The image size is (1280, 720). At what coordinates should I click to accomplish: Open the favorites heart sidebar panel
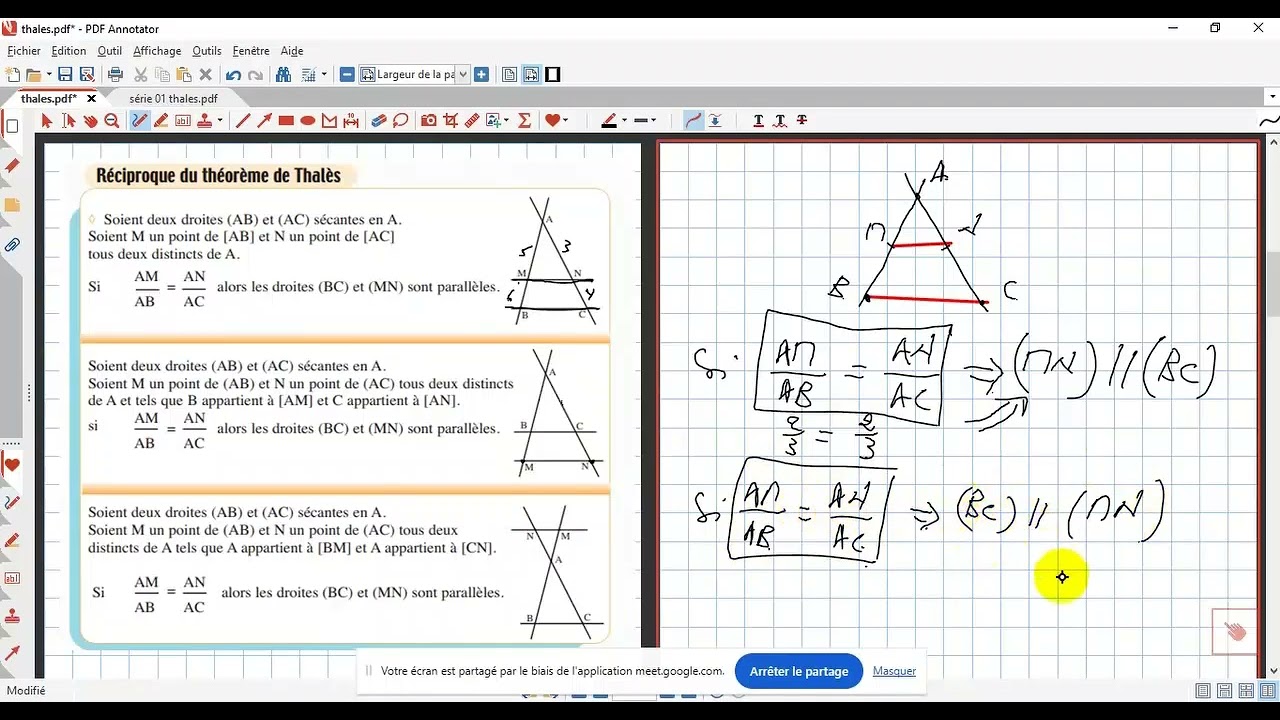point(12,465)
